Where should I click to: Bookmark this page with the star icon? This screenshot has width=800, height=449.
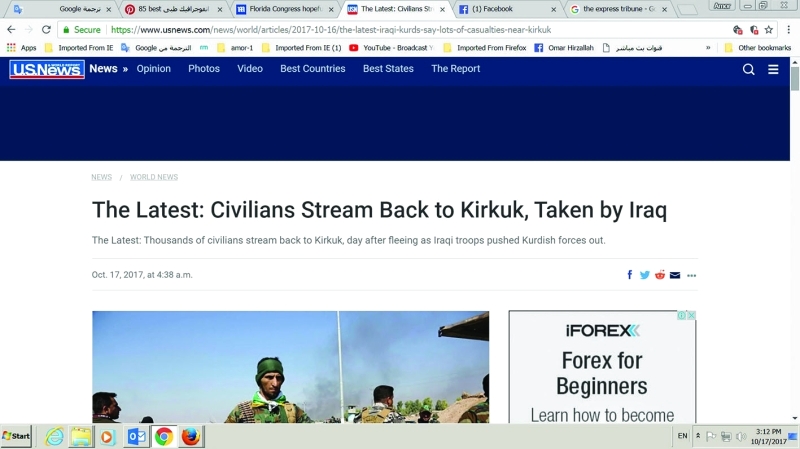tap(768, 30)
